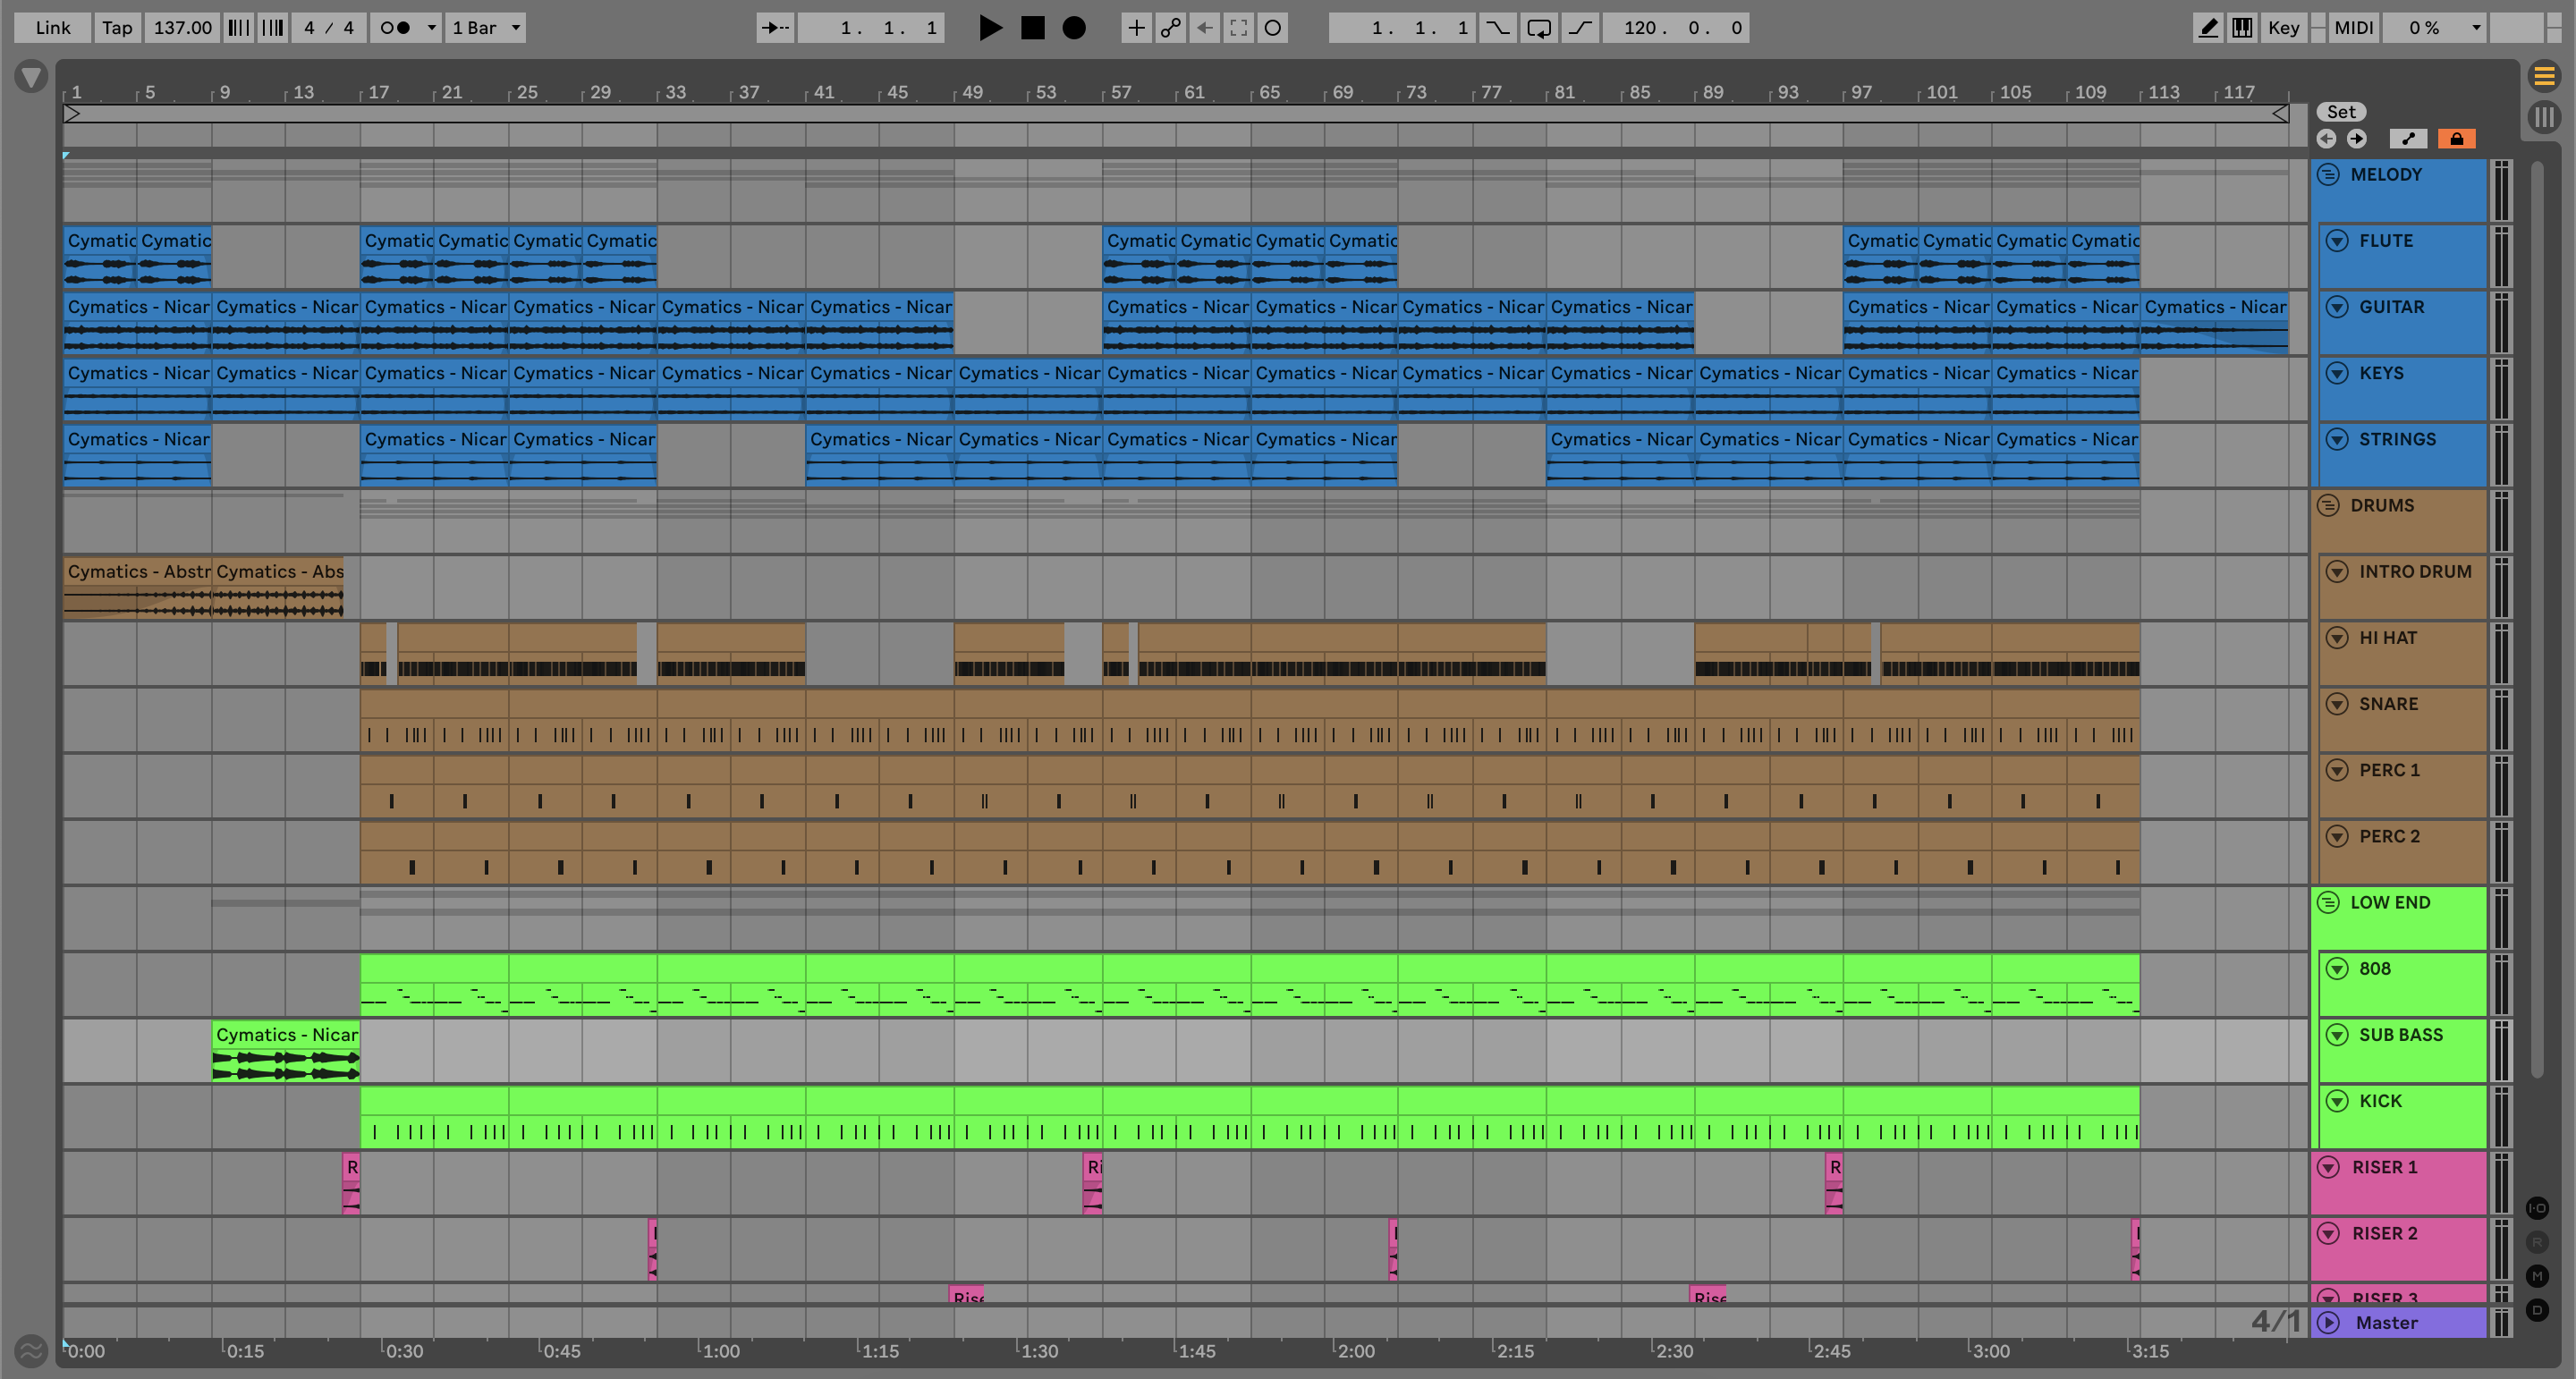Collapse the DRUMS group track
The width and height of the screenshot is (2576, 1379).
pyautogui.click(x=2328, y=505)
